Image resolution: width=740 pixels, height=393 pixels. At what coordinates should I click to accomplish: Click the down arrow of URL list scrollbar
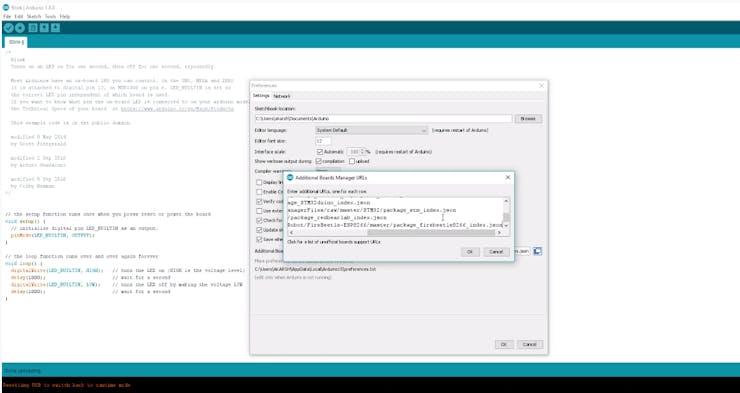click(506, 226)
